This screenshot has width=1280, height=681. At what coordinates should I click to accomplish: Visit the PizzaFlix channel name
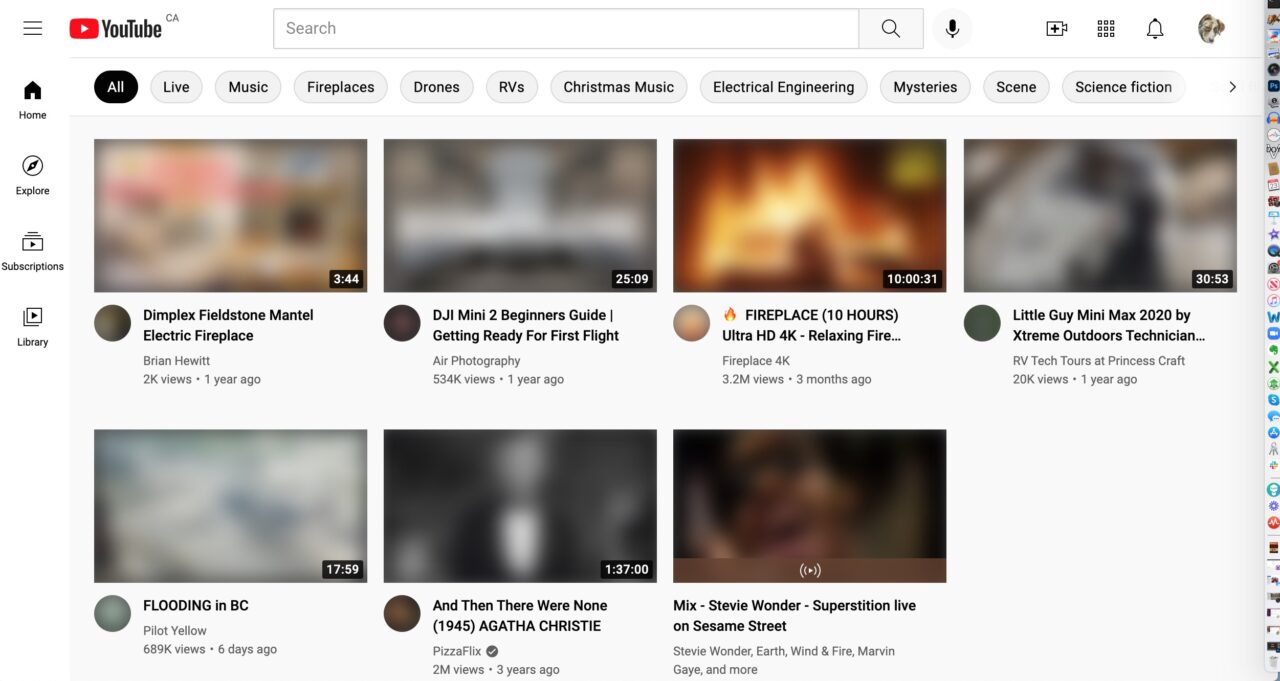click(457, 651)
